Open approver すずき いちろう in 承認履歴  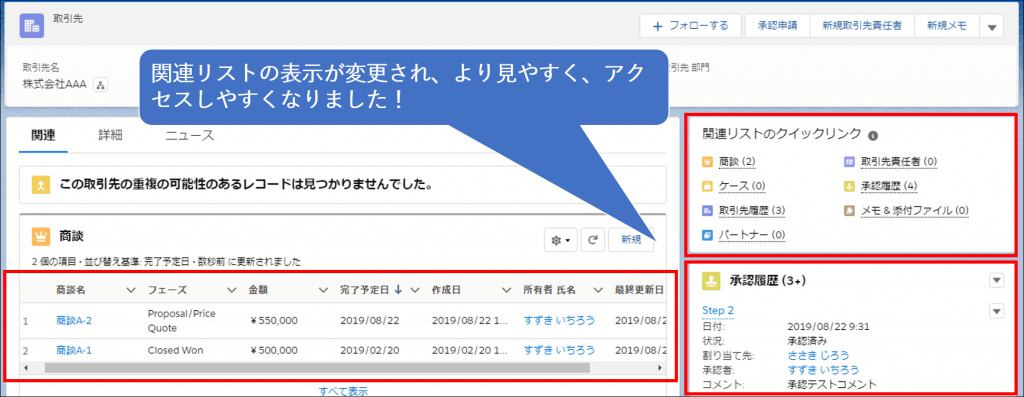click(x=823, y=370)
